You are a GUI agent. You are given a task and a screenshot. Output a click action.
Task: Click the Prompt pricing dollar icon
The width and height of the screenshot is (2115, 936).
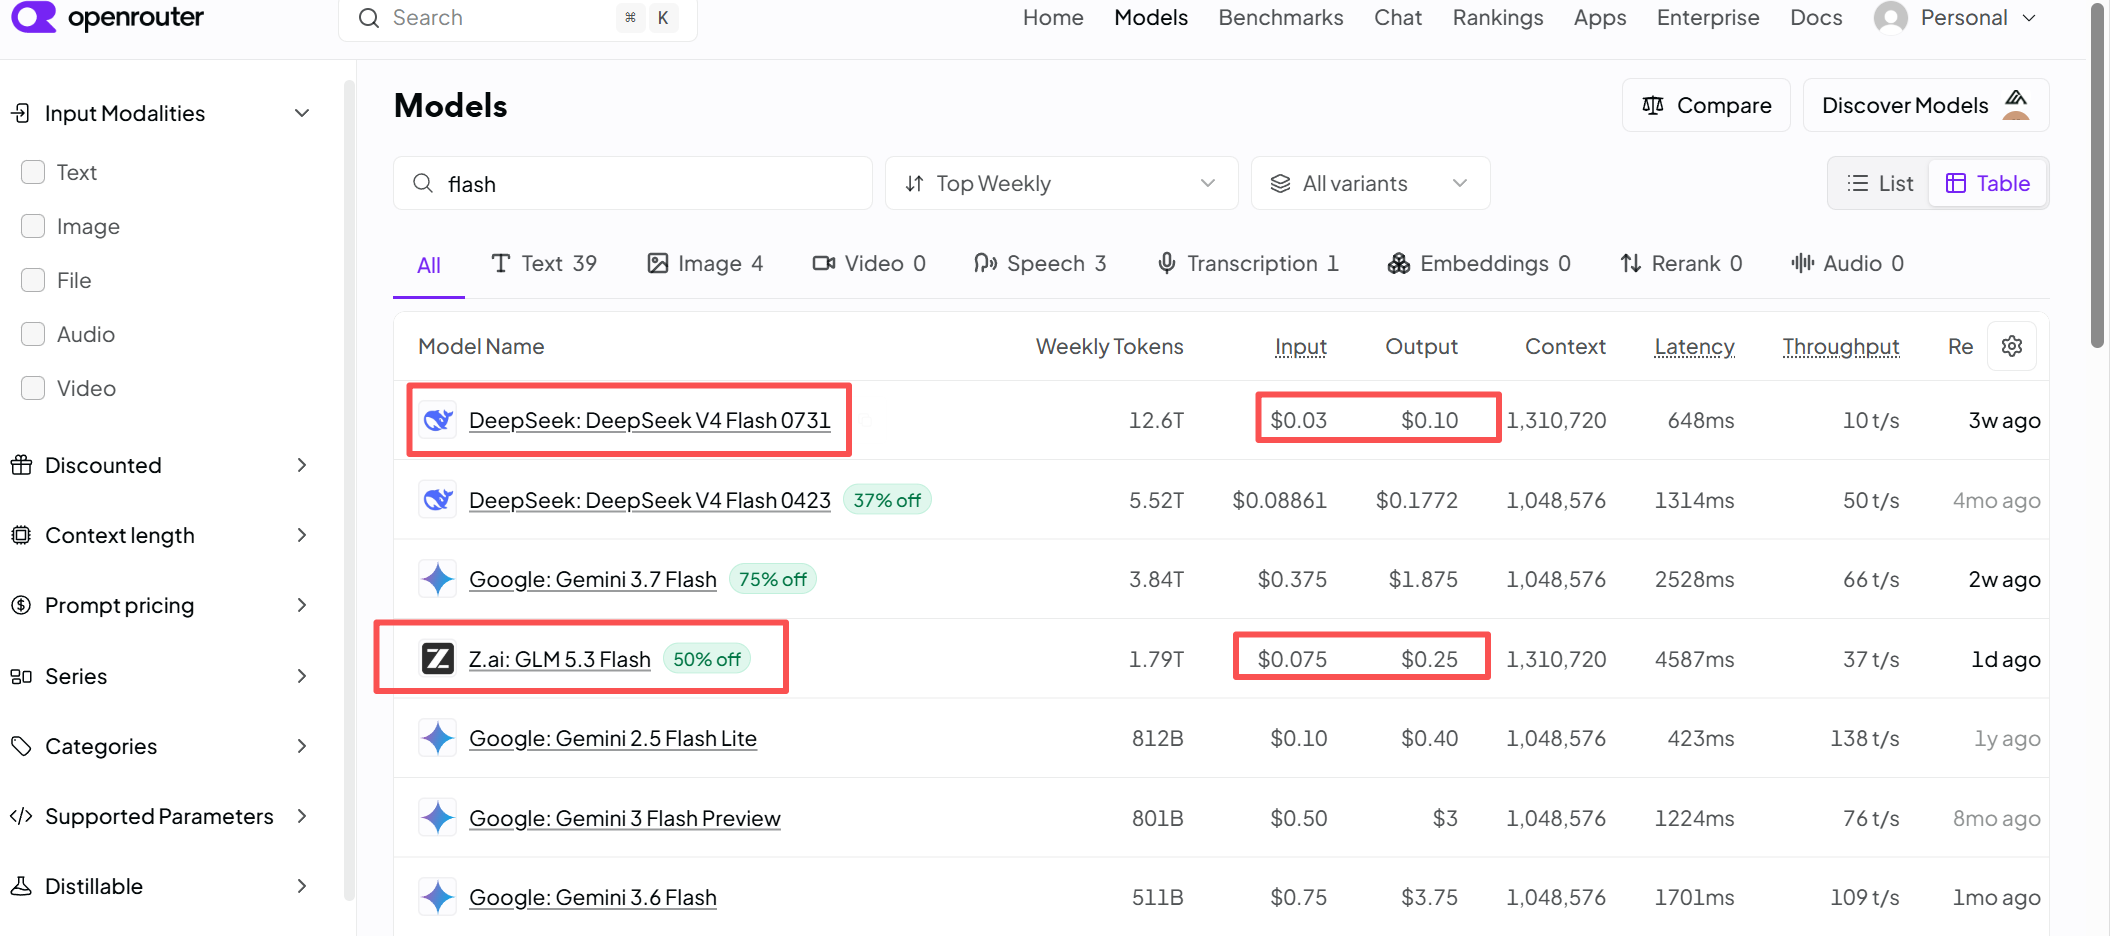[x=21, y=605]
